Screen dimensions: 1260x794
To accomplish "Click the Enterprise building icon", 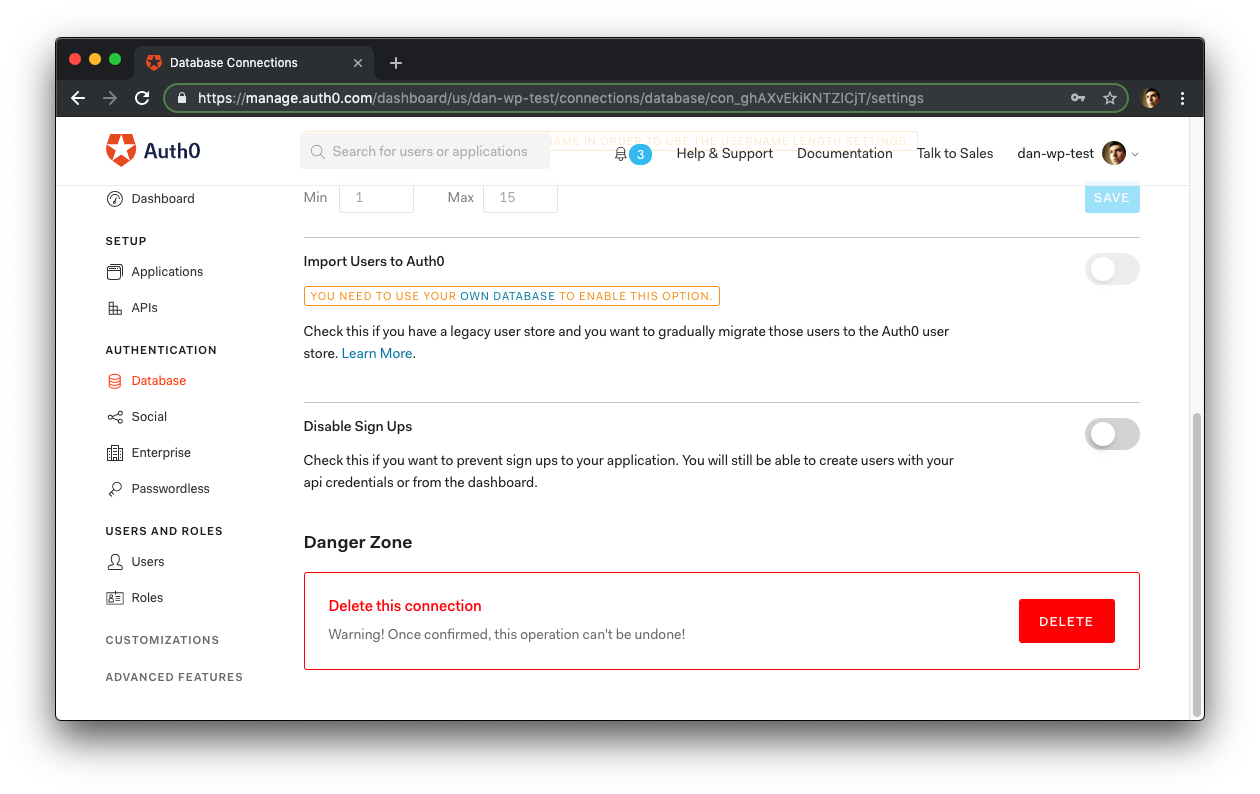I will click(x=114, y=453).
